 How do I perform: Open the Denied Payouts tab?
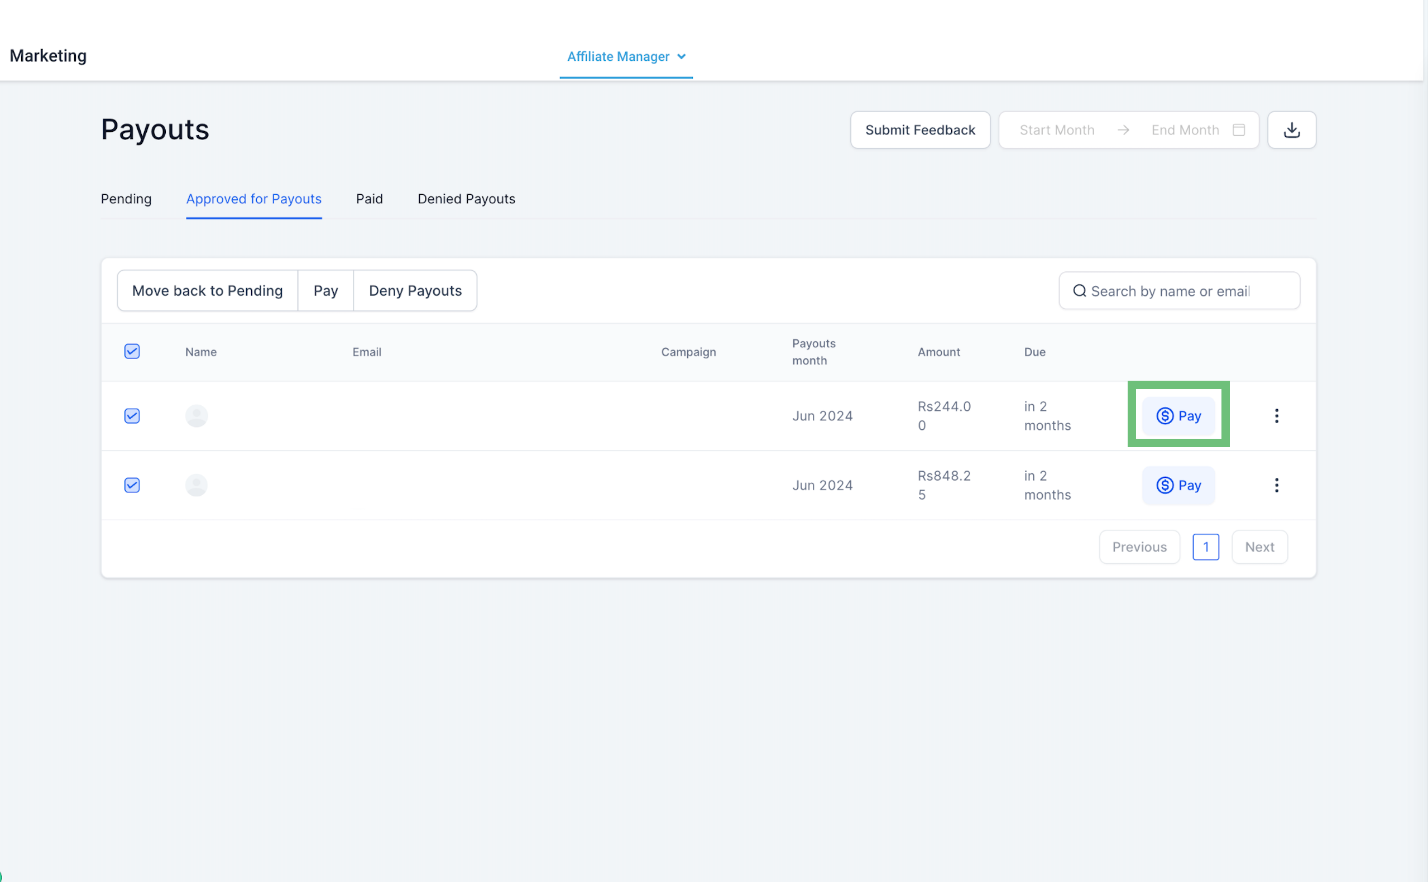tap(467, 199)
